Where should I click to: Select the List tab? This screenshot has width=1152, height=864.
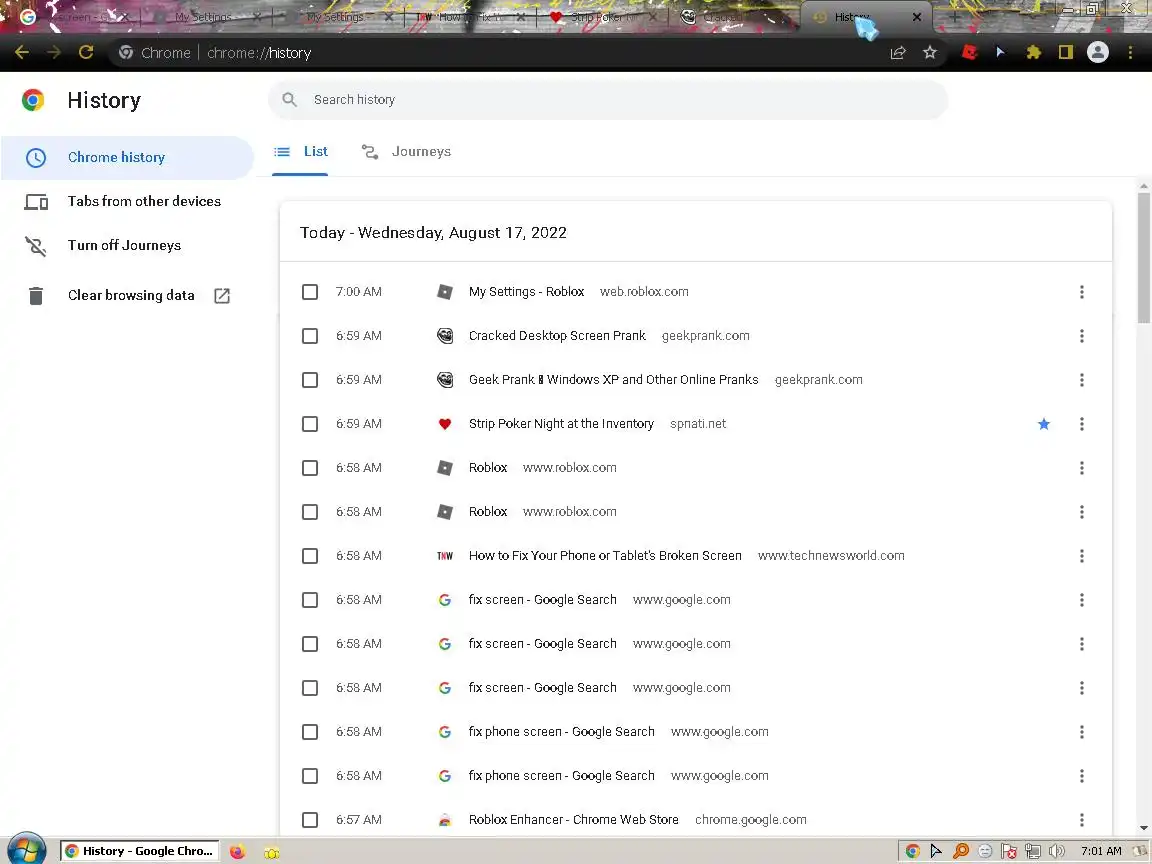coord(300,151)
